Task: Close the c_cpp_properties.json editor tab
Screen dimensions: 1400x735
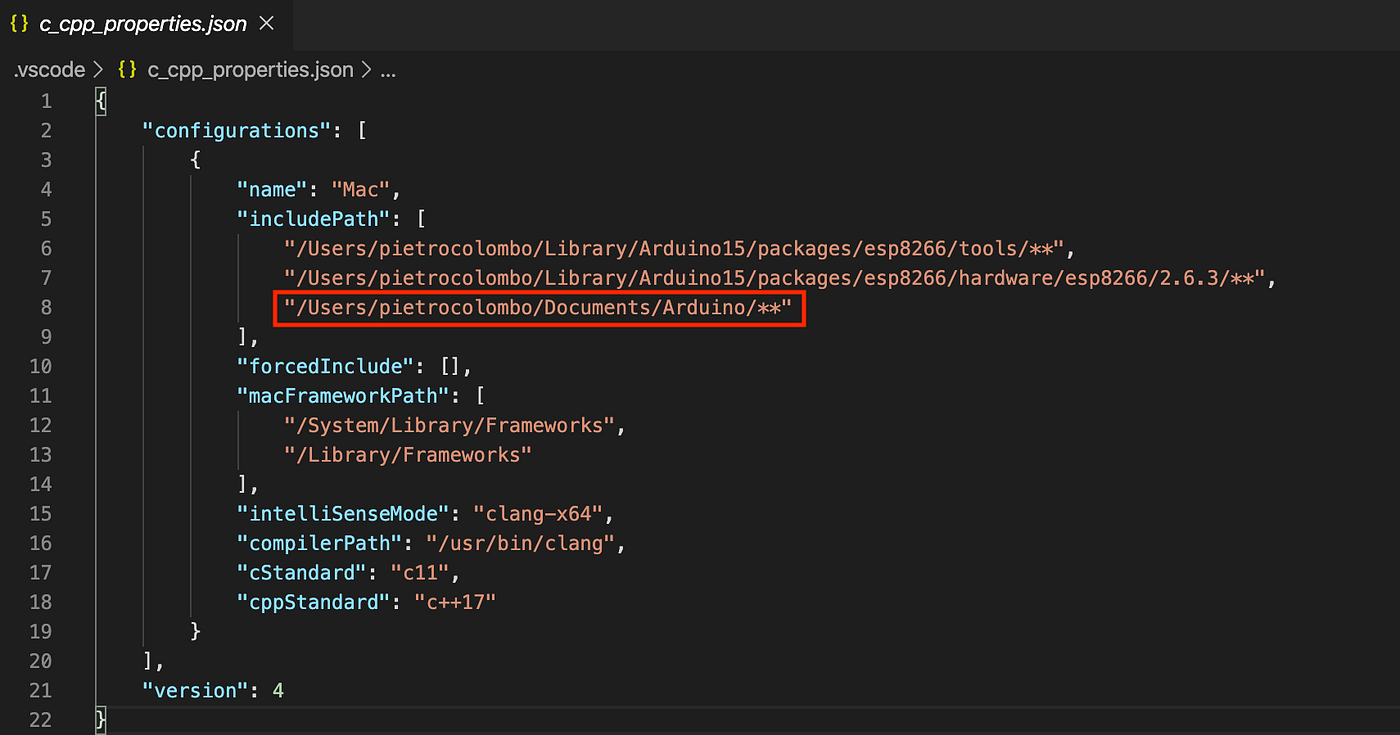Action: tap(264, 23)
